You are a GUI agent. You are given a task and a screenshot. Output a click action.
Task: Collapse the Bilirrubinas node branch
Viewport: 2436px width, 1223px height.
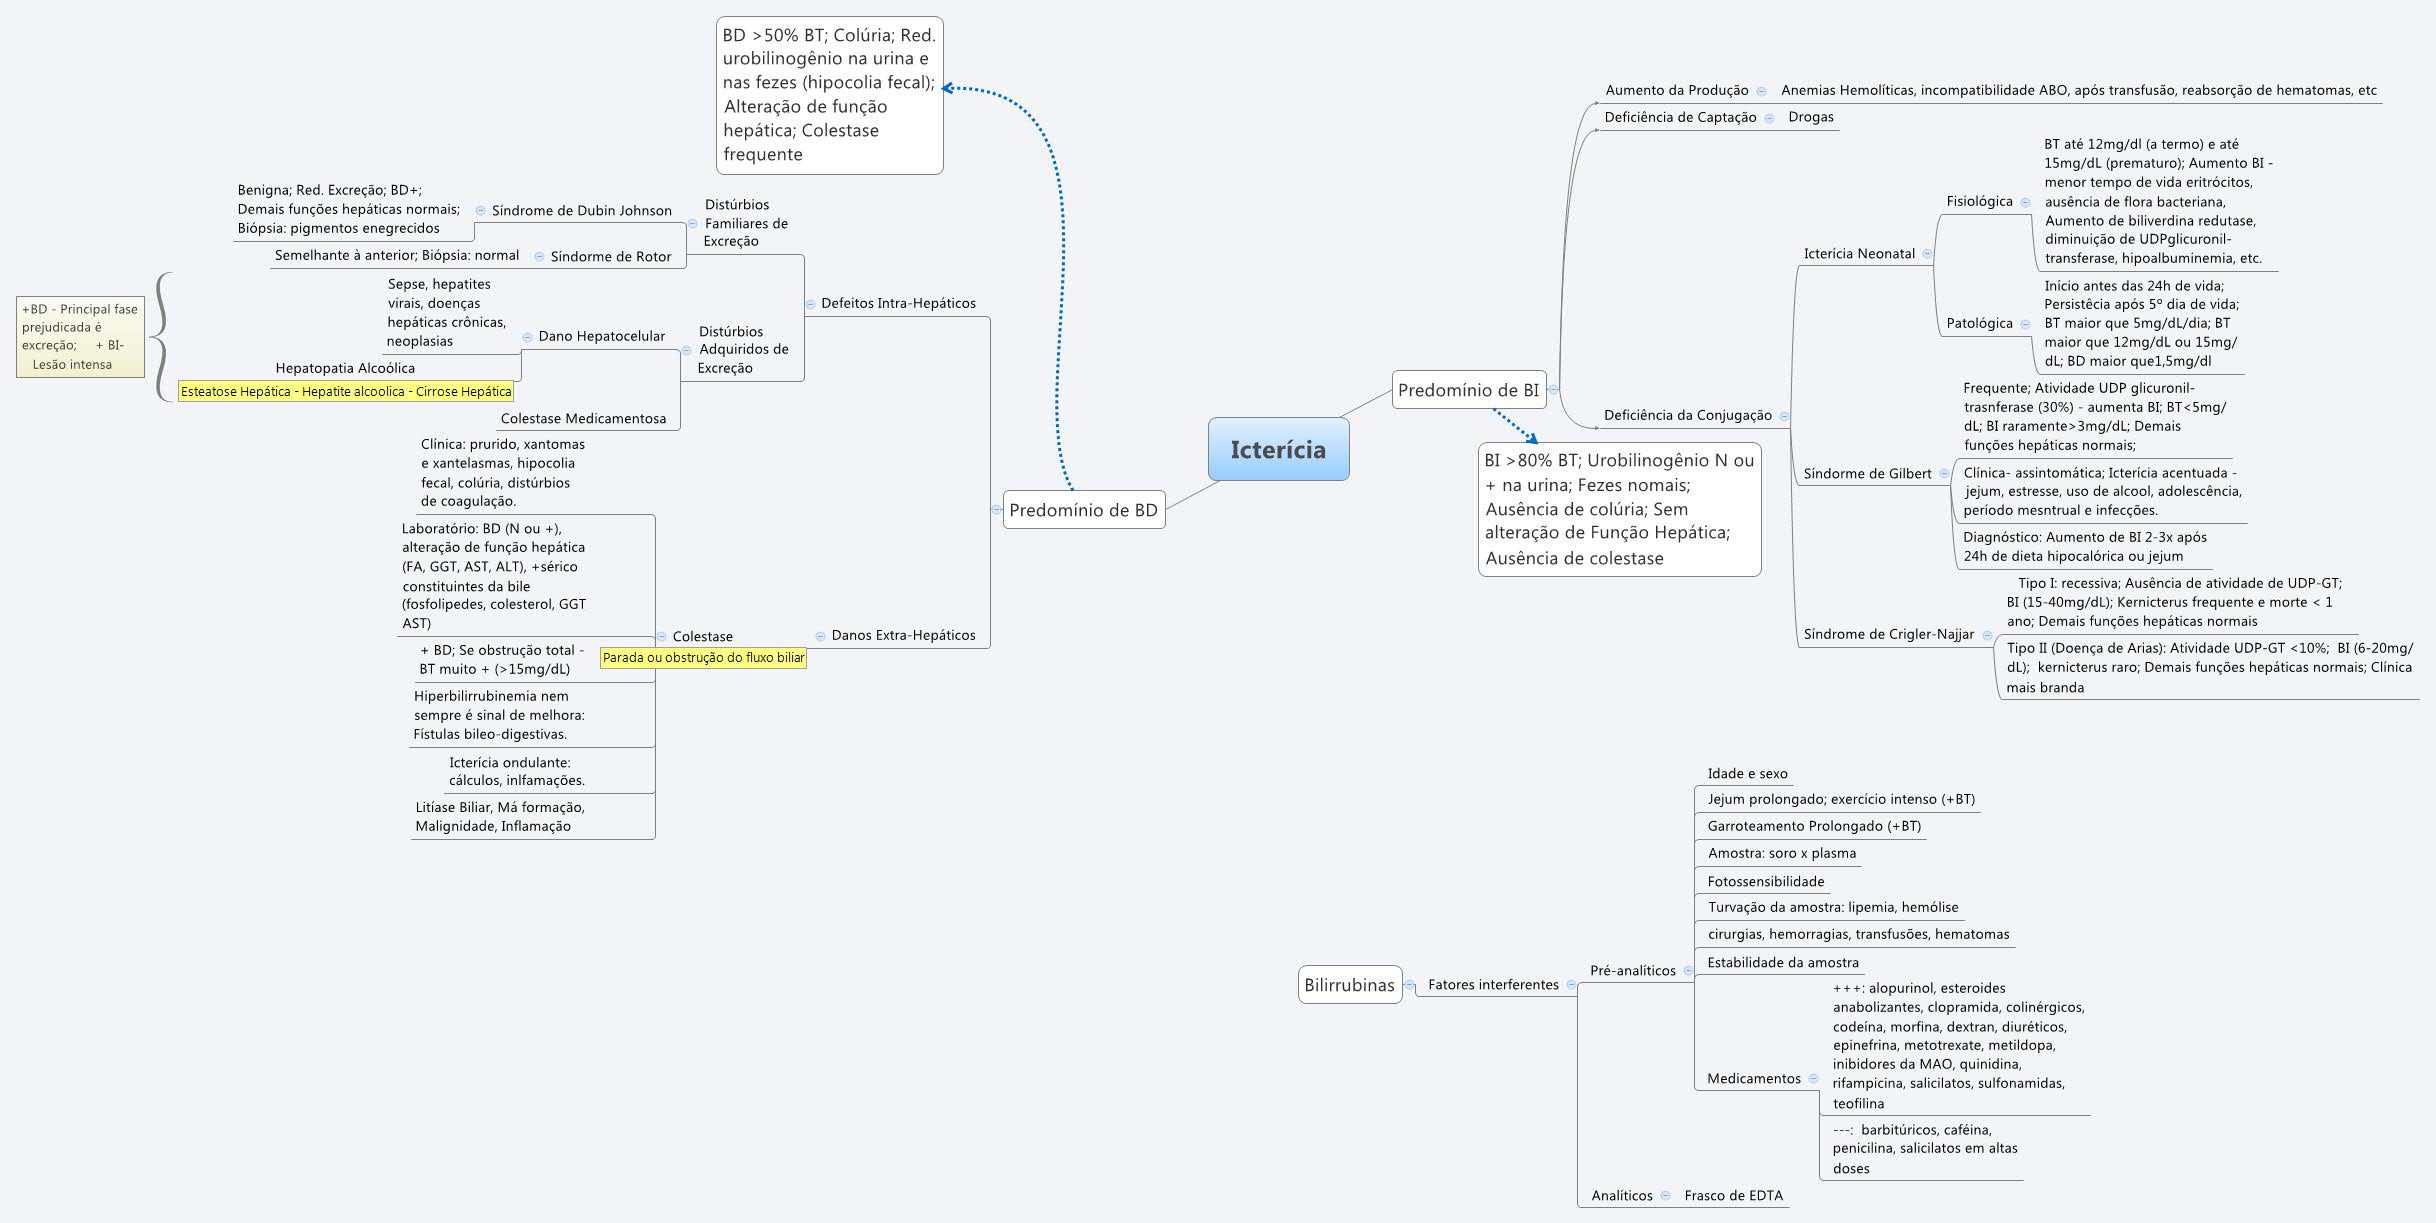coord(1409,985)
